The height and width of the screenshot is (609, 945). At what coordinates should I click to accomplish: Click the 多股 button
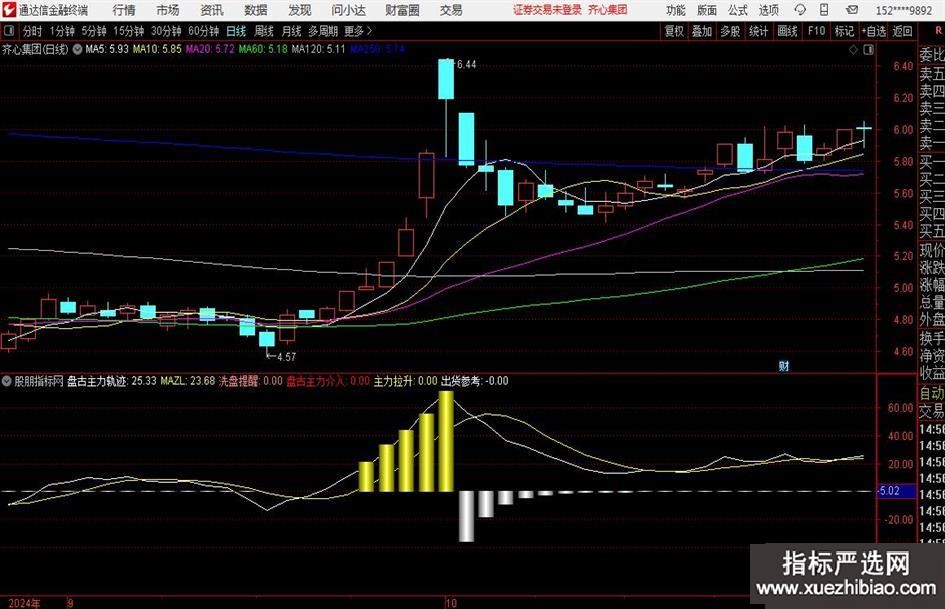click(730, 31)
